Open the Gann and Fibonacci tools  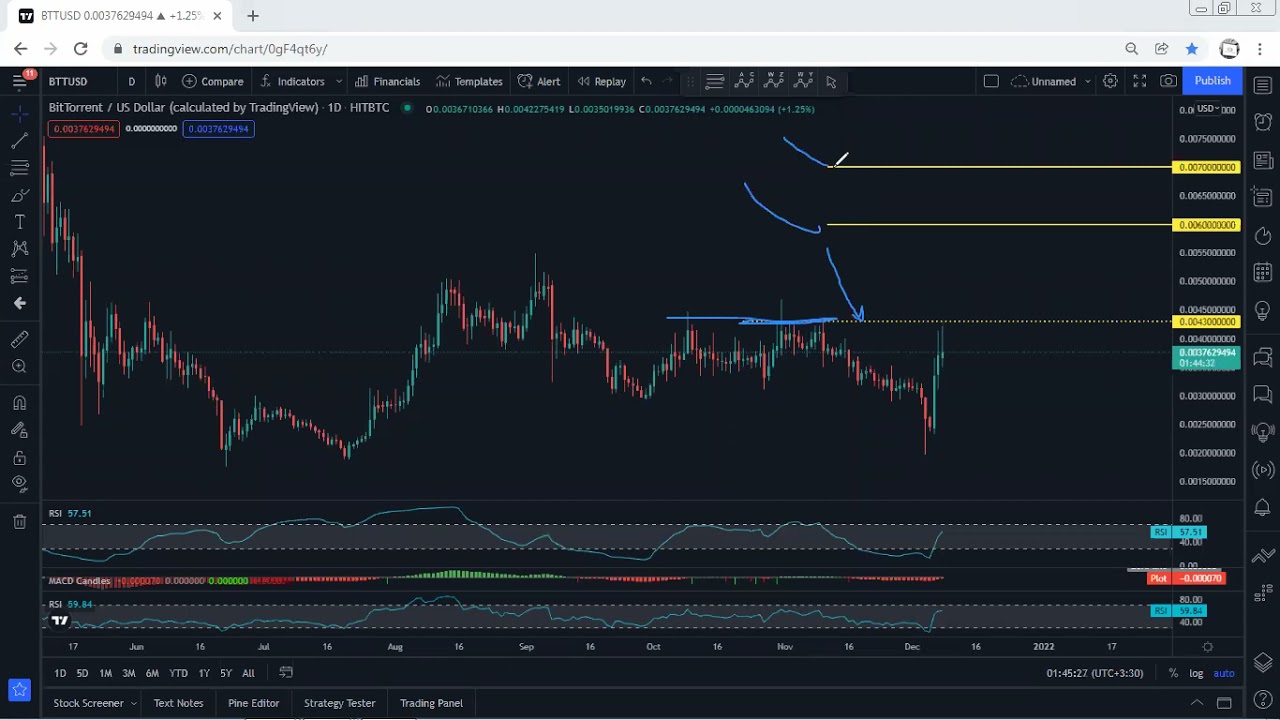(x=19, y=168)
